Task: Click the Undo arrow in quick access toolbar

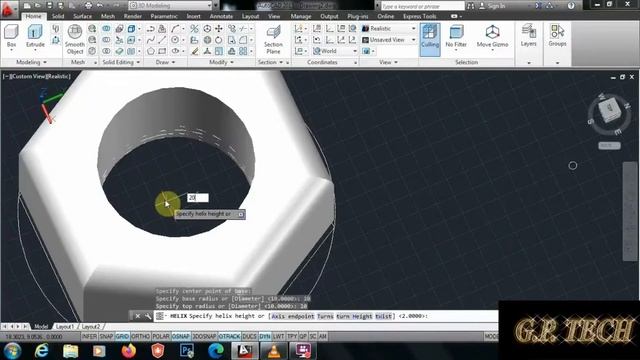Action: coord(100,6)
